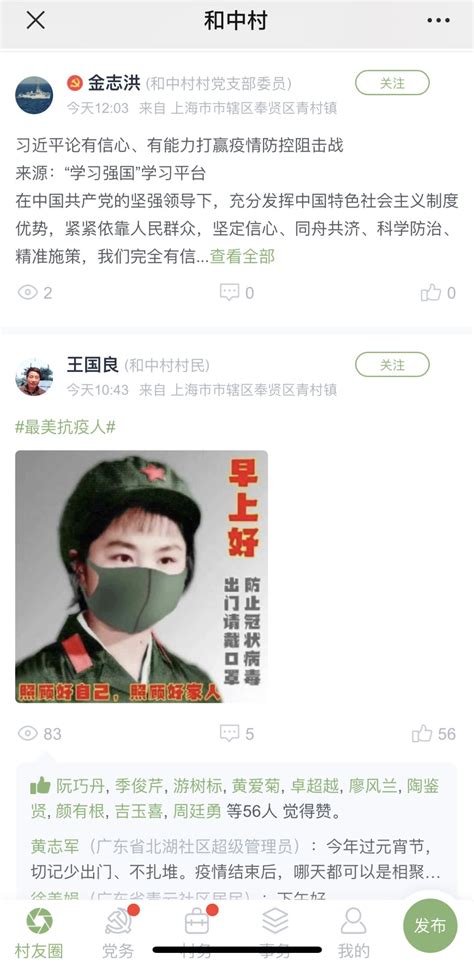Open the three-dot more options menu
Image resolution: width=474 pixels, height=963 pixels.
438,20
